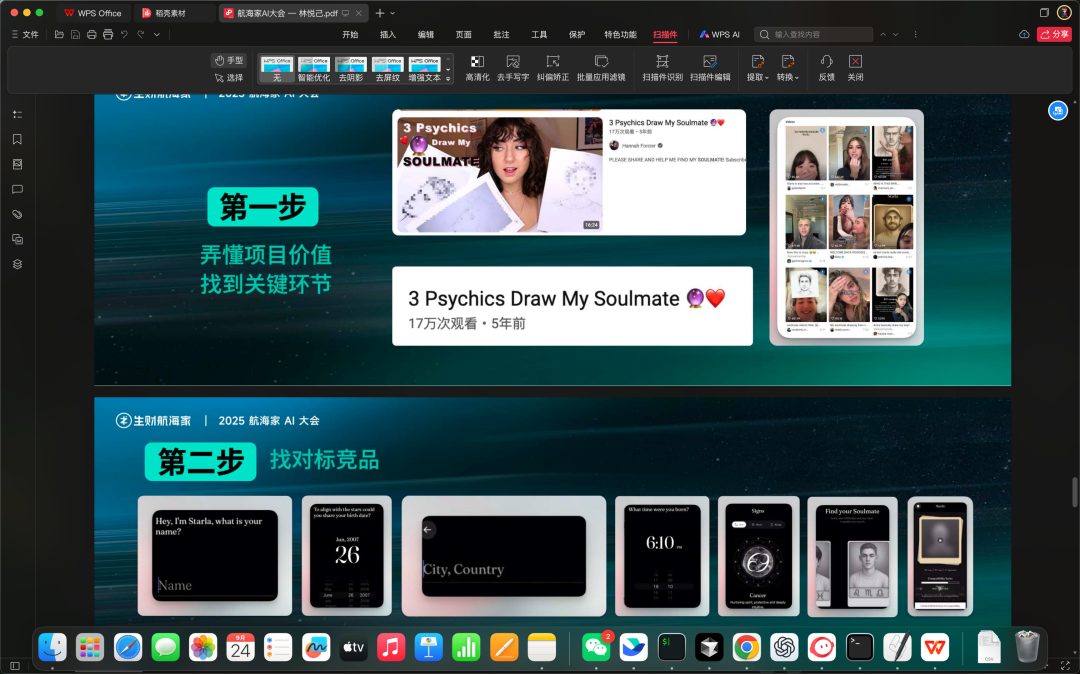Open WeChat from the Dock
The image size is (1080, 674).
click(x=596, y=647)
